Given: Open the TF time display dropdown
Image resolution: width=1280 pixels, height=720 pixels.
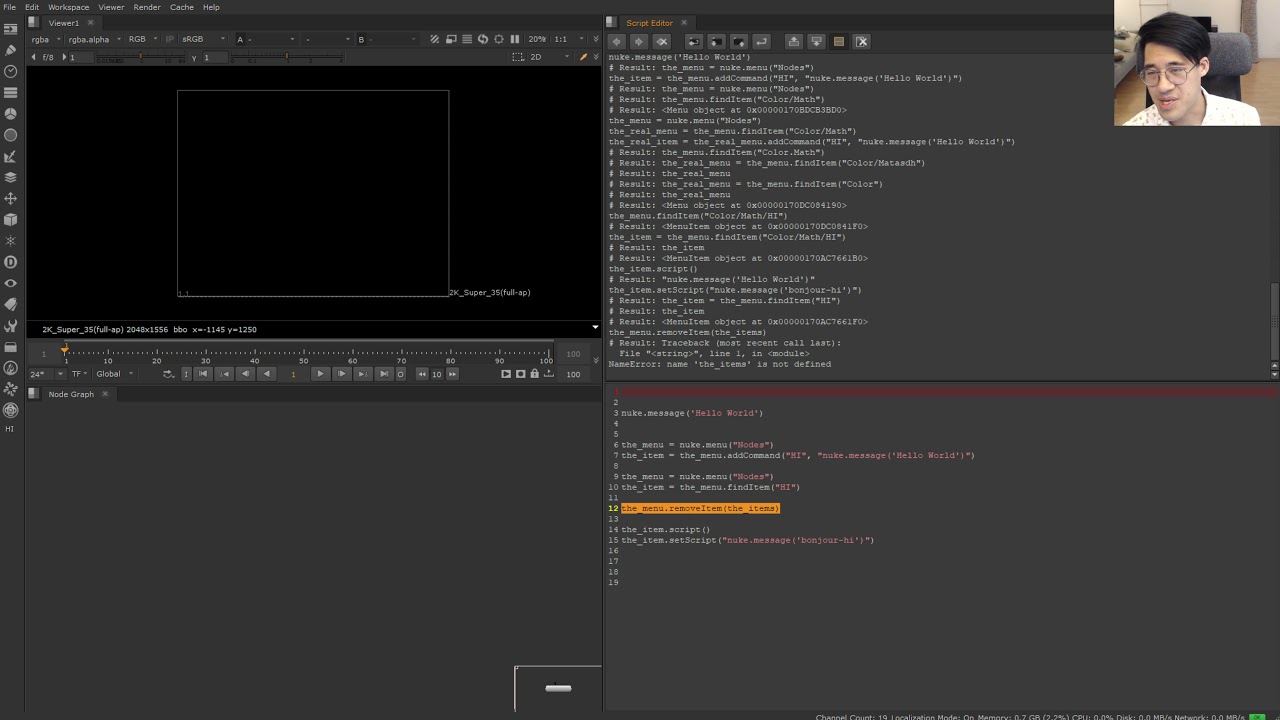Looking at the screenshot, I should 79,374.
